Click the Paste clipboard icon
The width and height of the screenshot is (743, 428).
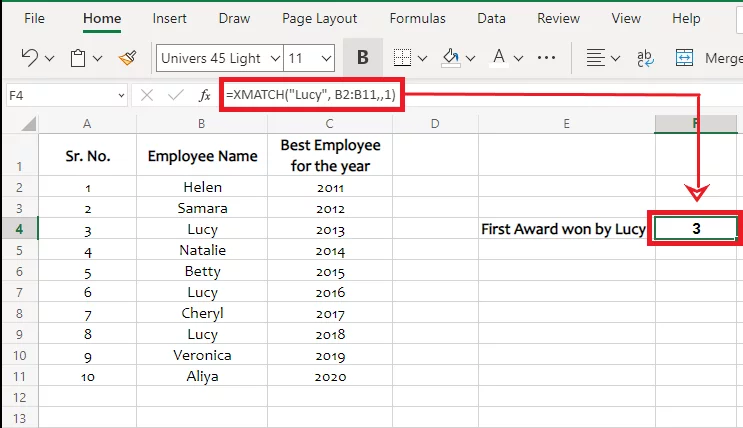pos(78,58)
